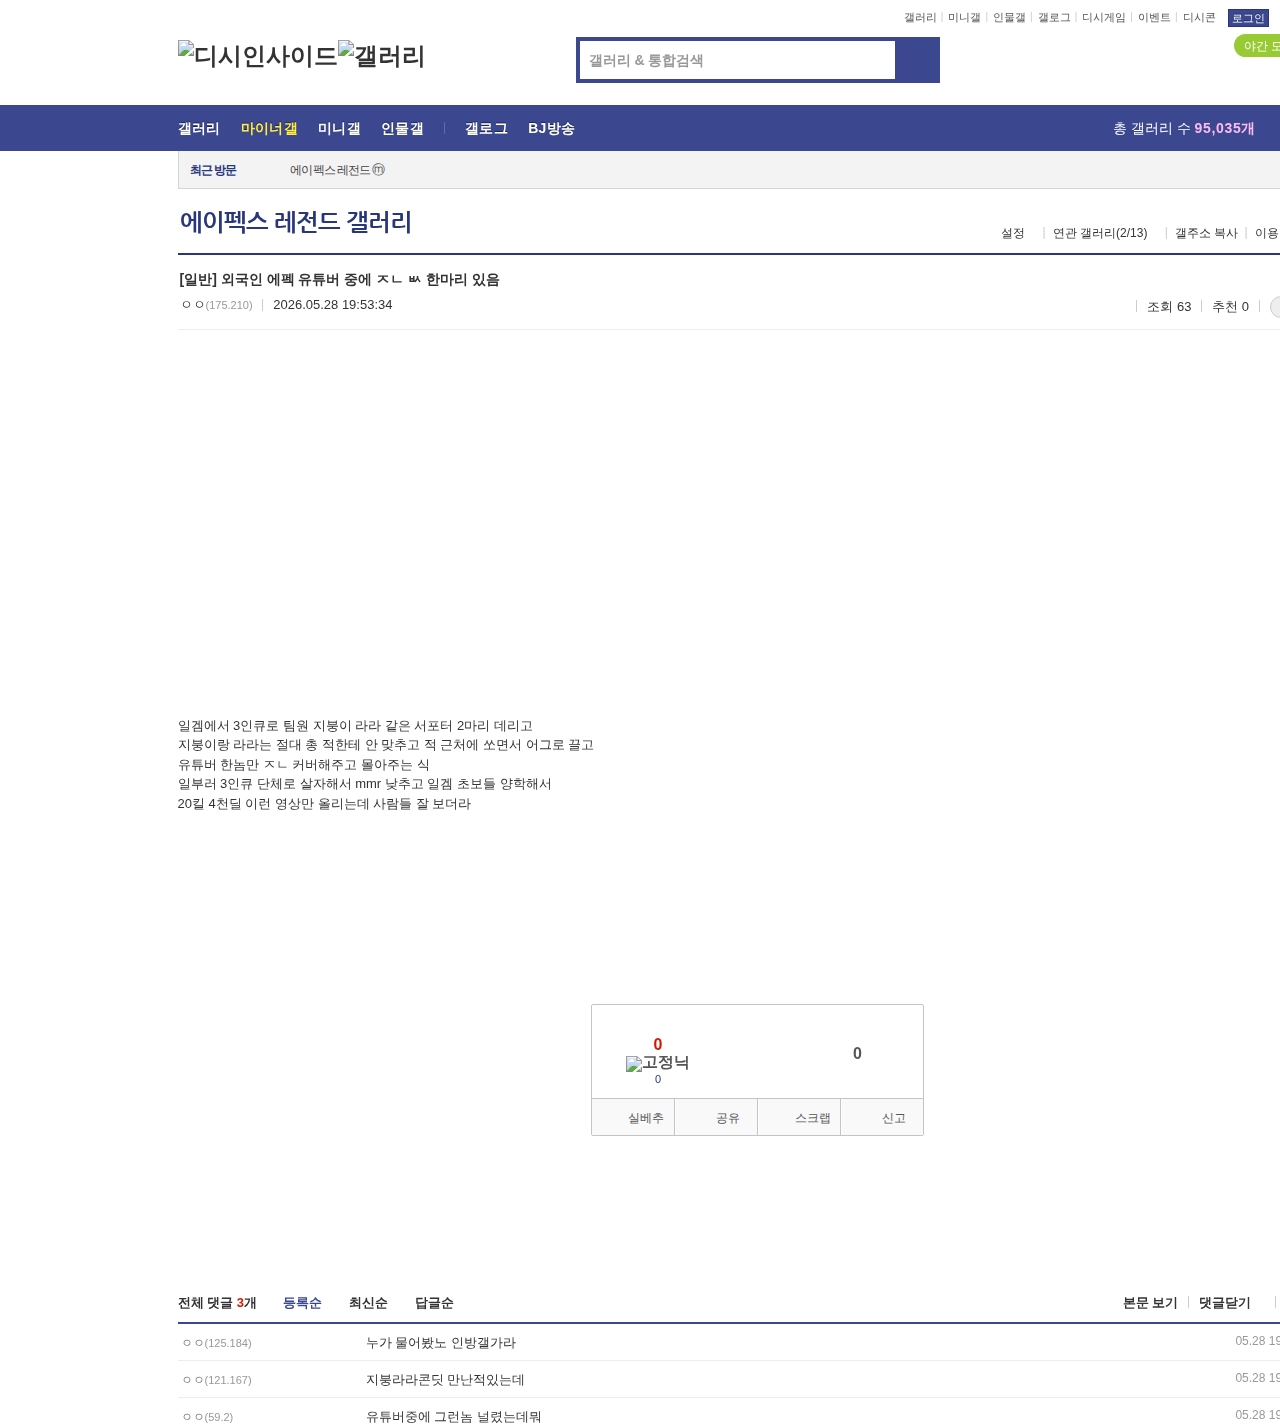
Task: Click the 공유 button
Action: pos(716,1117)
